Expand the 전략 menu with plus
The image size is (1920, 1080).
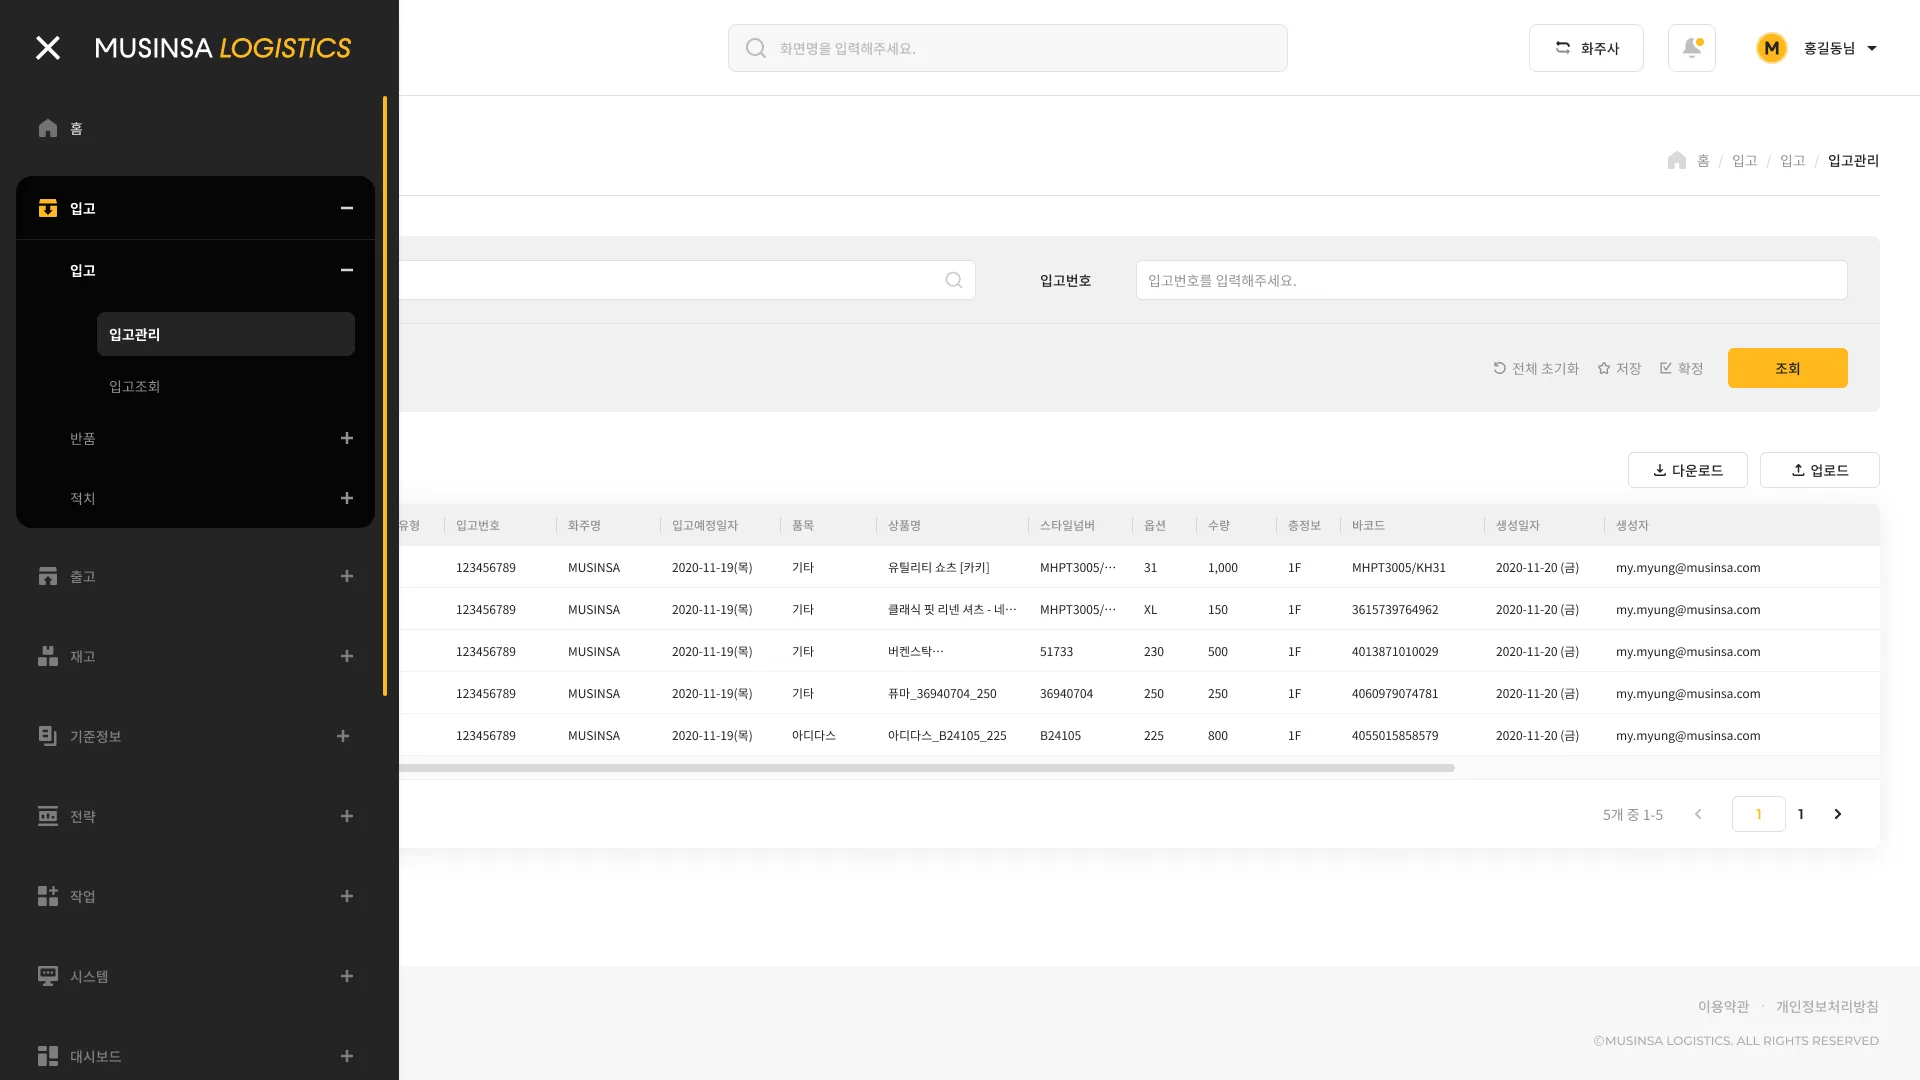[347, 816]
